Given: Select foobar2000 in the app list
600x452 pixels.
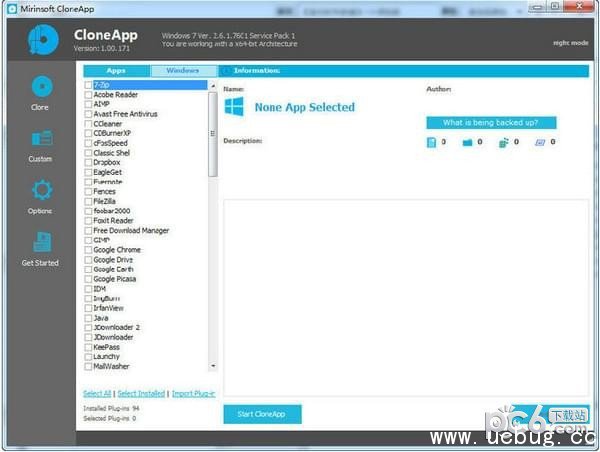Looking at the screenshot, I should [x=112, y=211].
